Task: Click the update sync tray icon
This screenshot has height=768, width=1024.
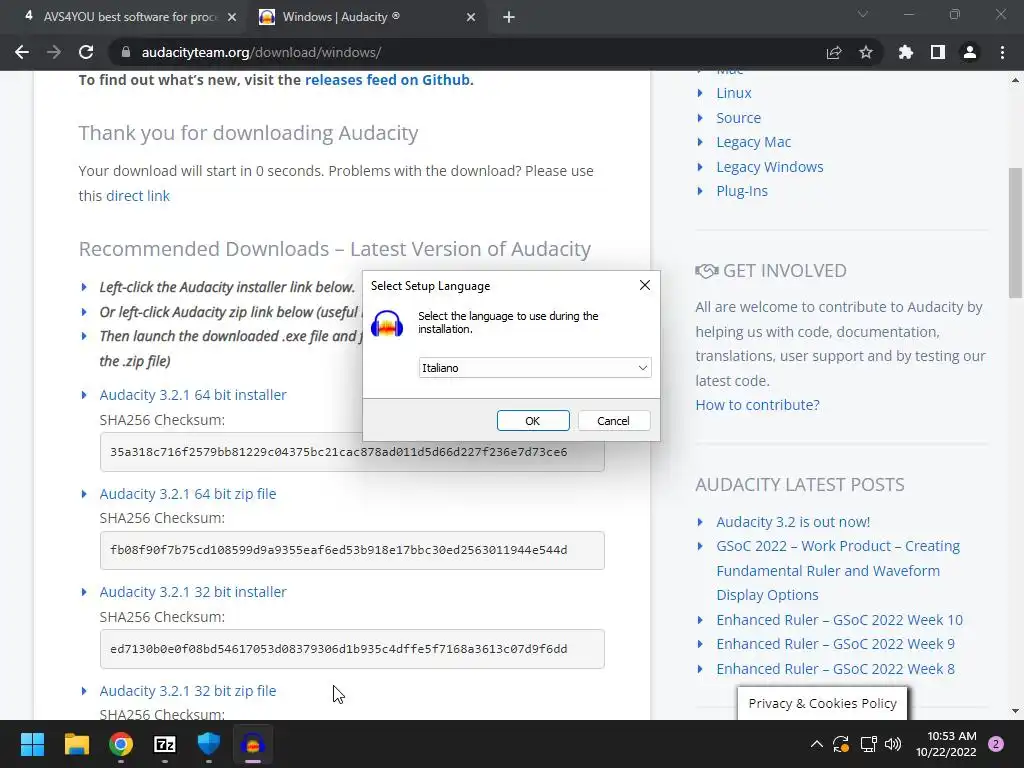Action: pyautogui.click(x=841, y=744)
